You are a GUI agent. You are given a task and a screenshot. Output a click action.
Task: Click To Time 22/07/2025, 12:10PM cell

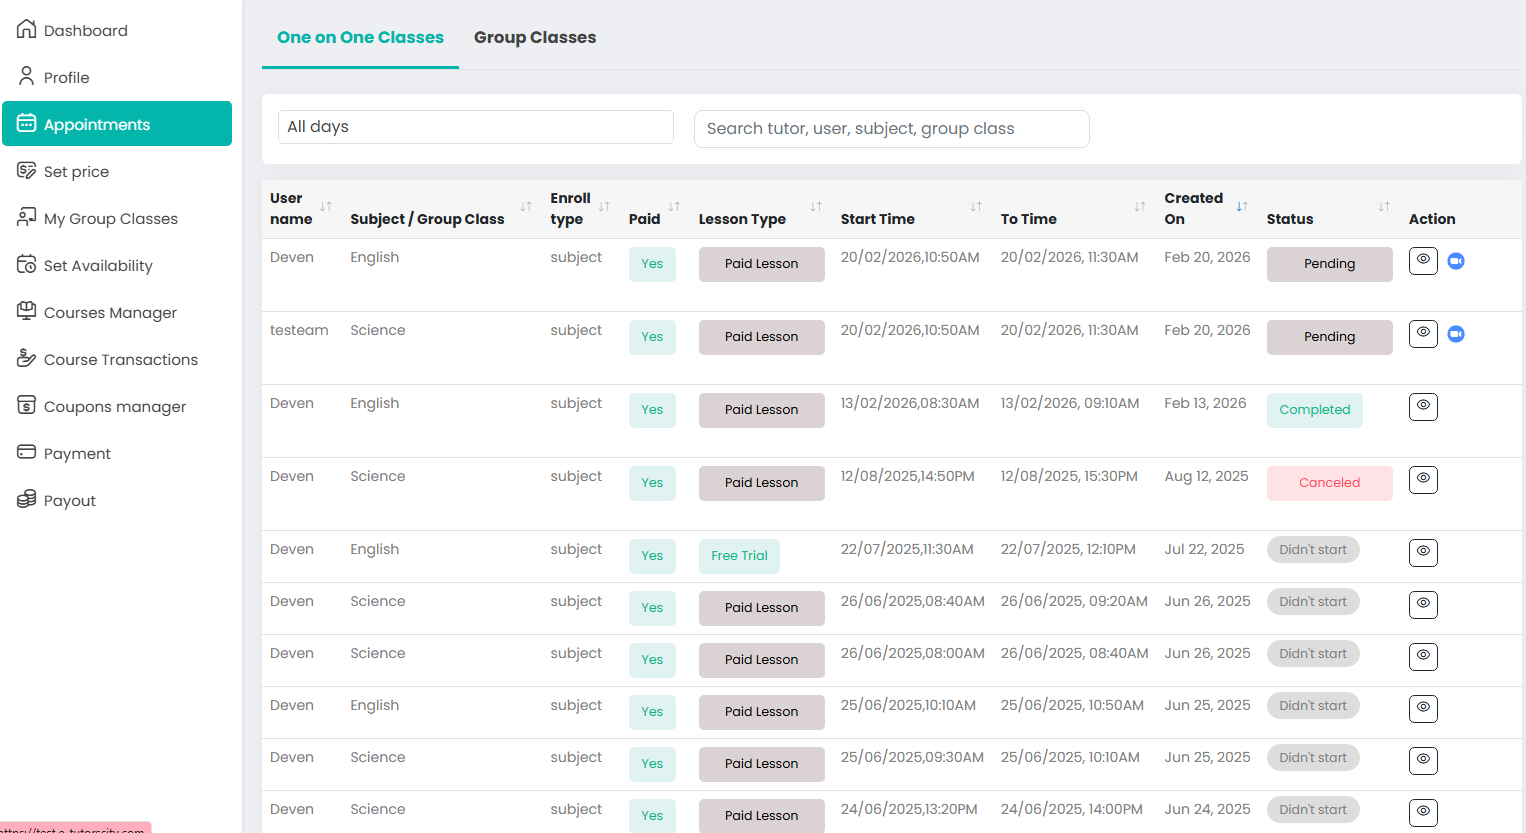pyautogui.click(x=1068, y=549)
